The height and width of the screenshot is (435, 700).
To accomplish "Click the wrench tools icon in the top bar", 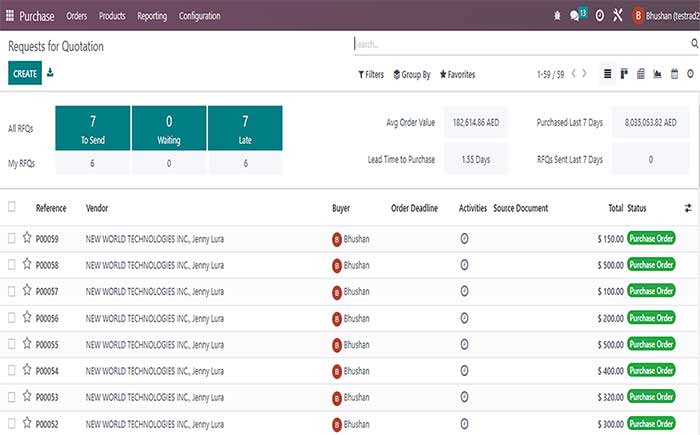I will pos(618,16).
